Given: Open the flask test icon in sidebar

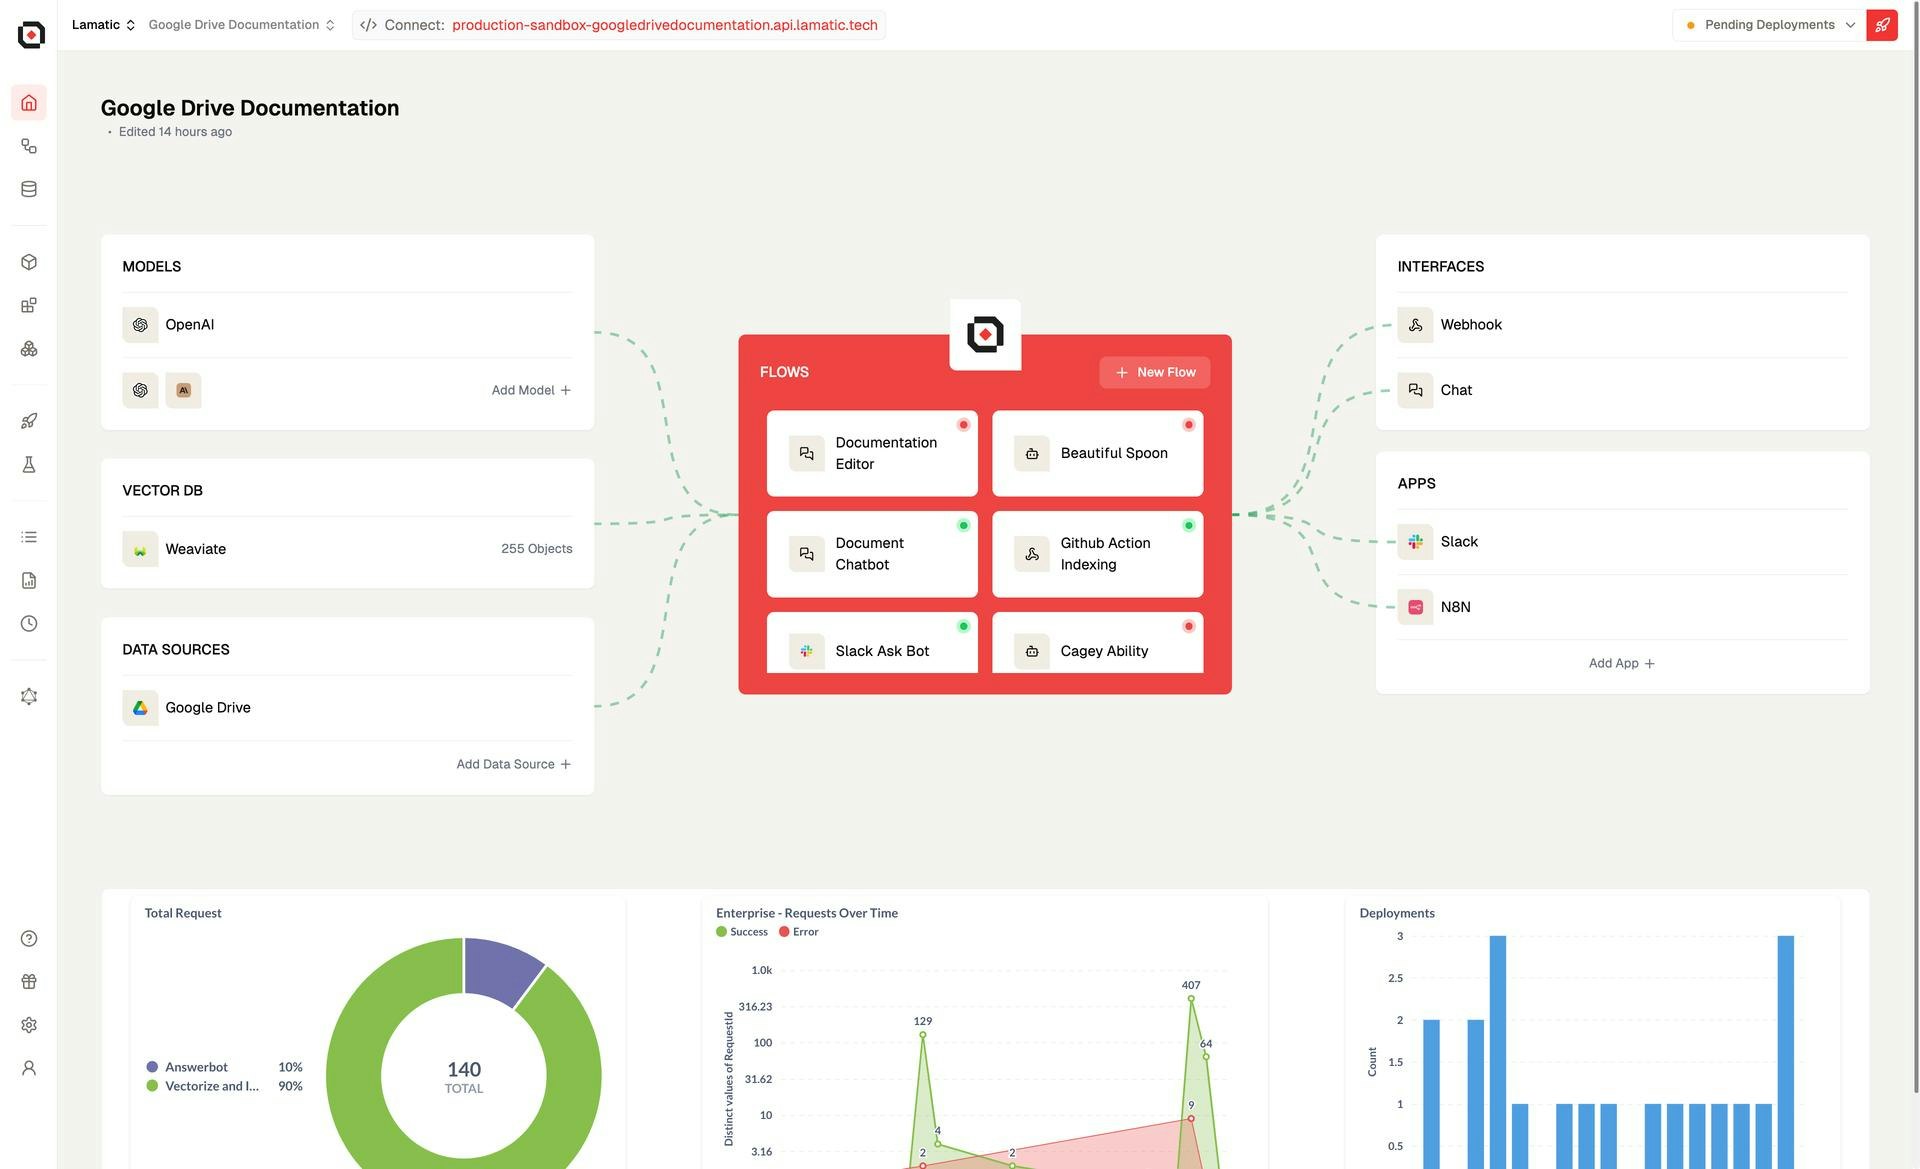Looking at the screenshot, I should [x=29, y=464].
